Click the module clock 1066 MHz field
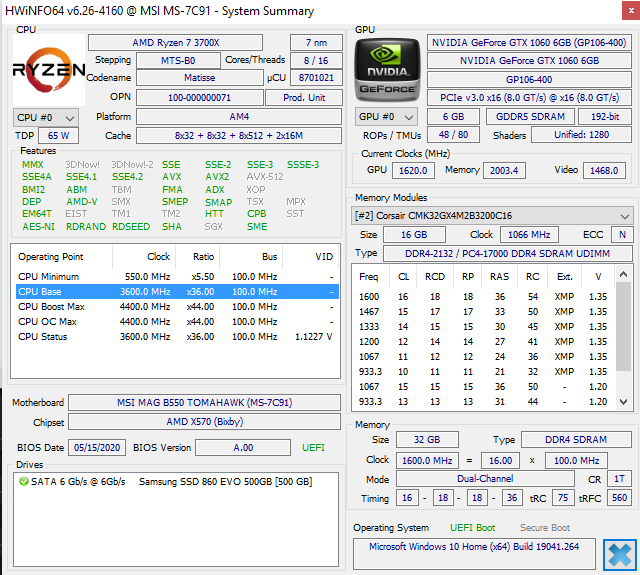This screenshot has height=575, width=640. click(x=529, y=235)
